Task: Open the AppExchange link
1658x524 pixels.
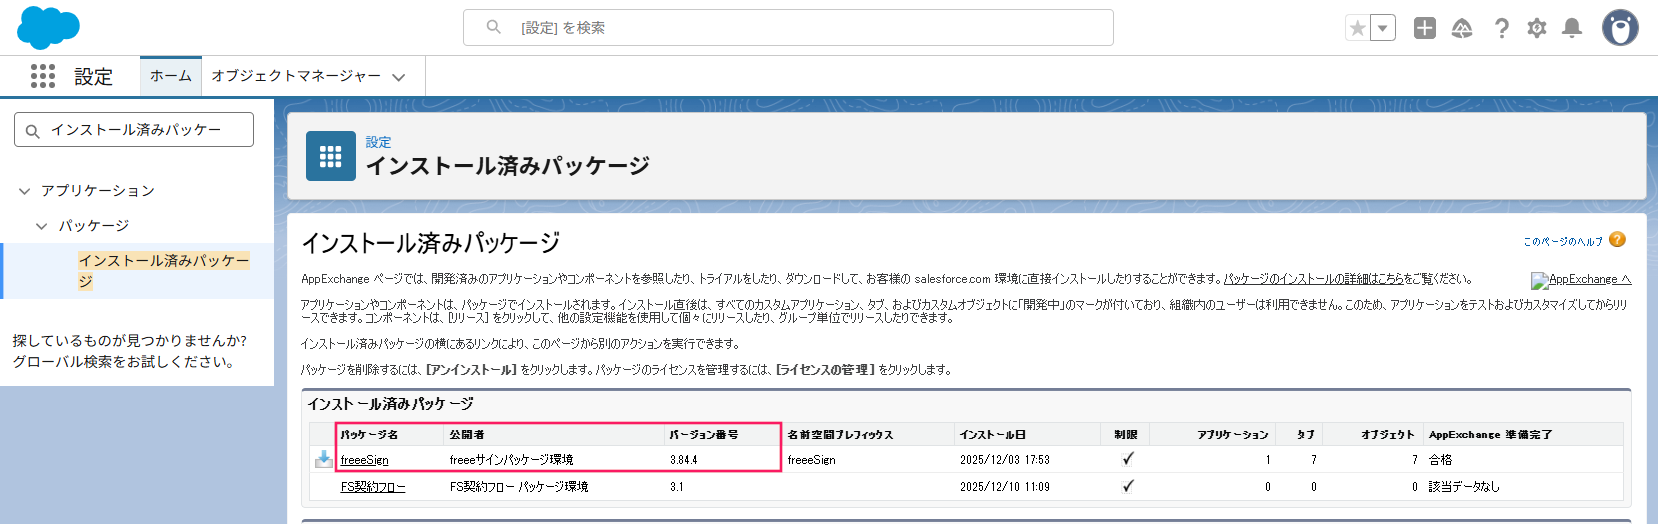Action: (x=1581, y=280)
